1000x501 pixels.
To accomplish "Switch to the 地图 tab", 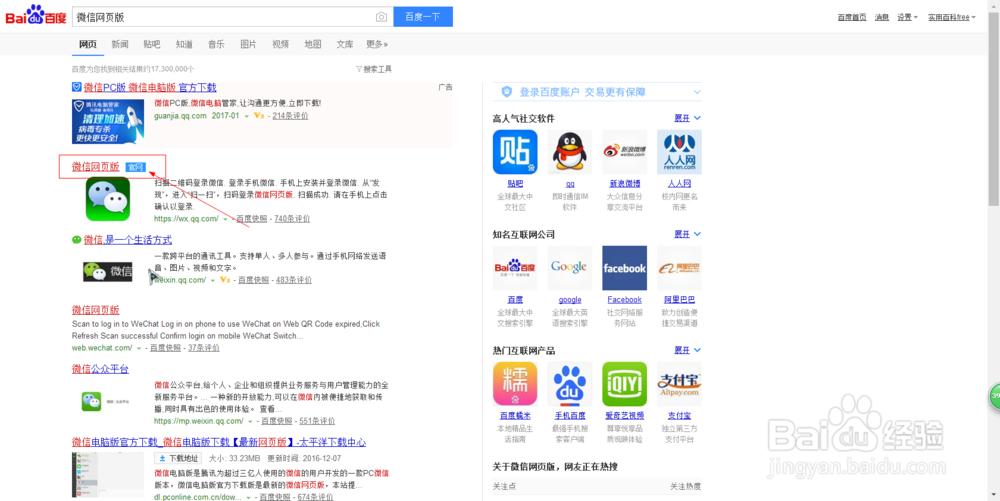I will 313,44.
